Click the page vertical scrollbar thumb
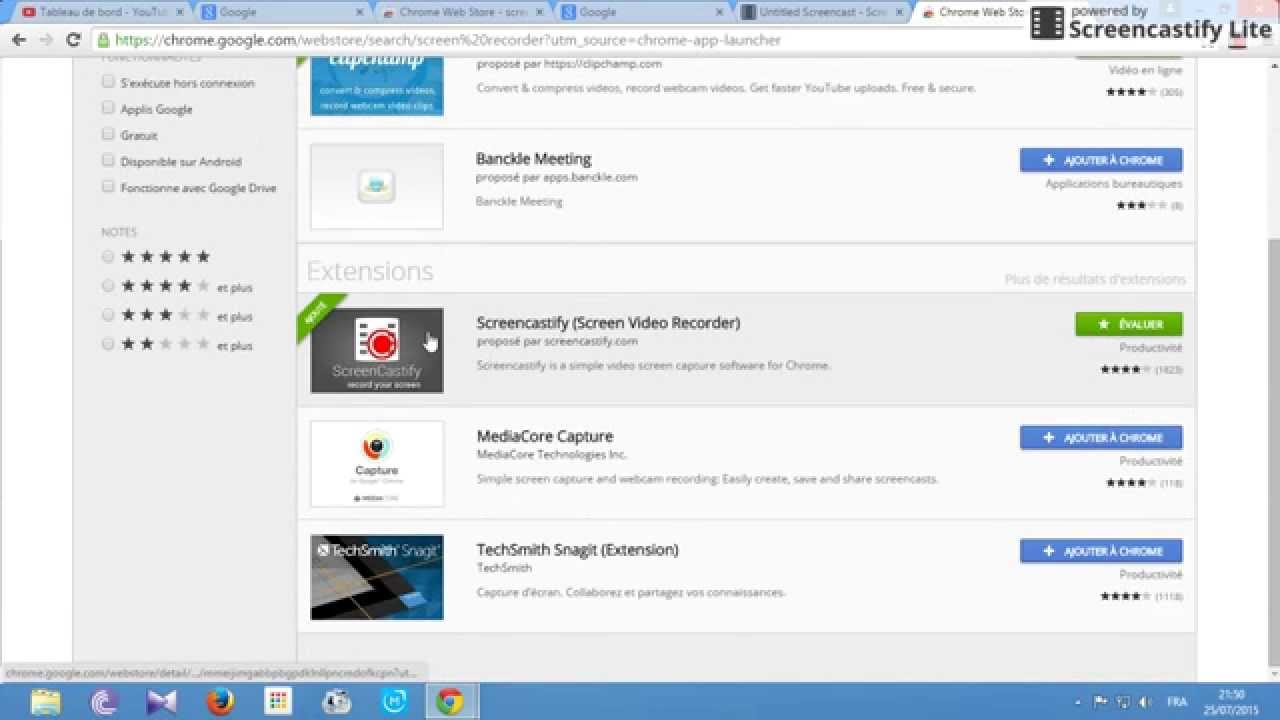This screenshot has height=720, width=1280. pos(1273,452)
